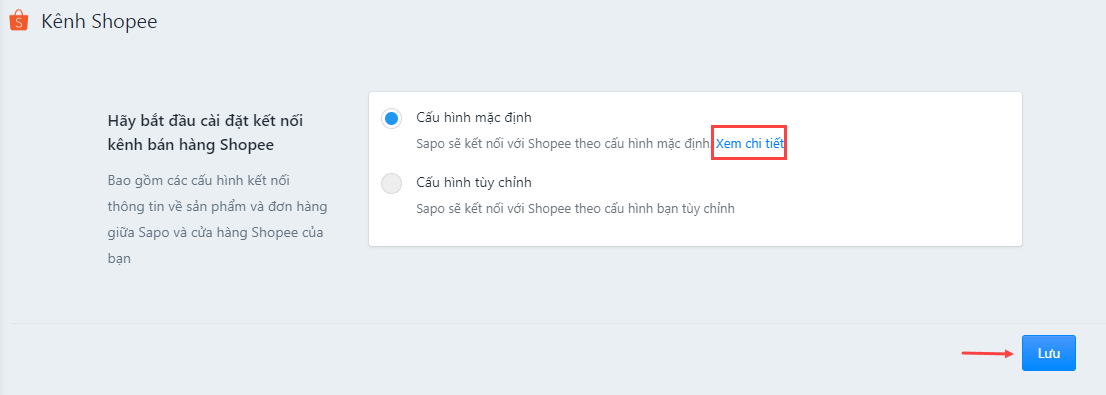Click the Cấu hình mặc định label text
The height and width of the screenshot is (395, 1106).
(474, 117)
